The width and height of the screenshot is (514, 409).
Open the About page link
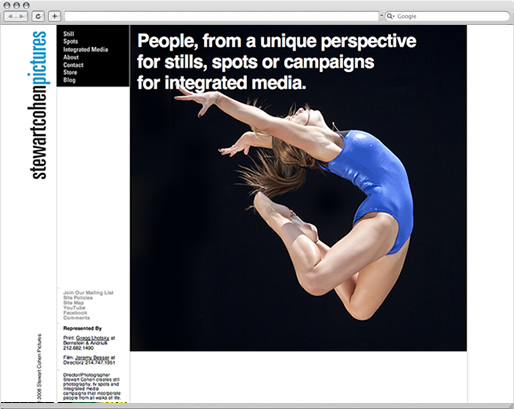[x=71, y=57]
